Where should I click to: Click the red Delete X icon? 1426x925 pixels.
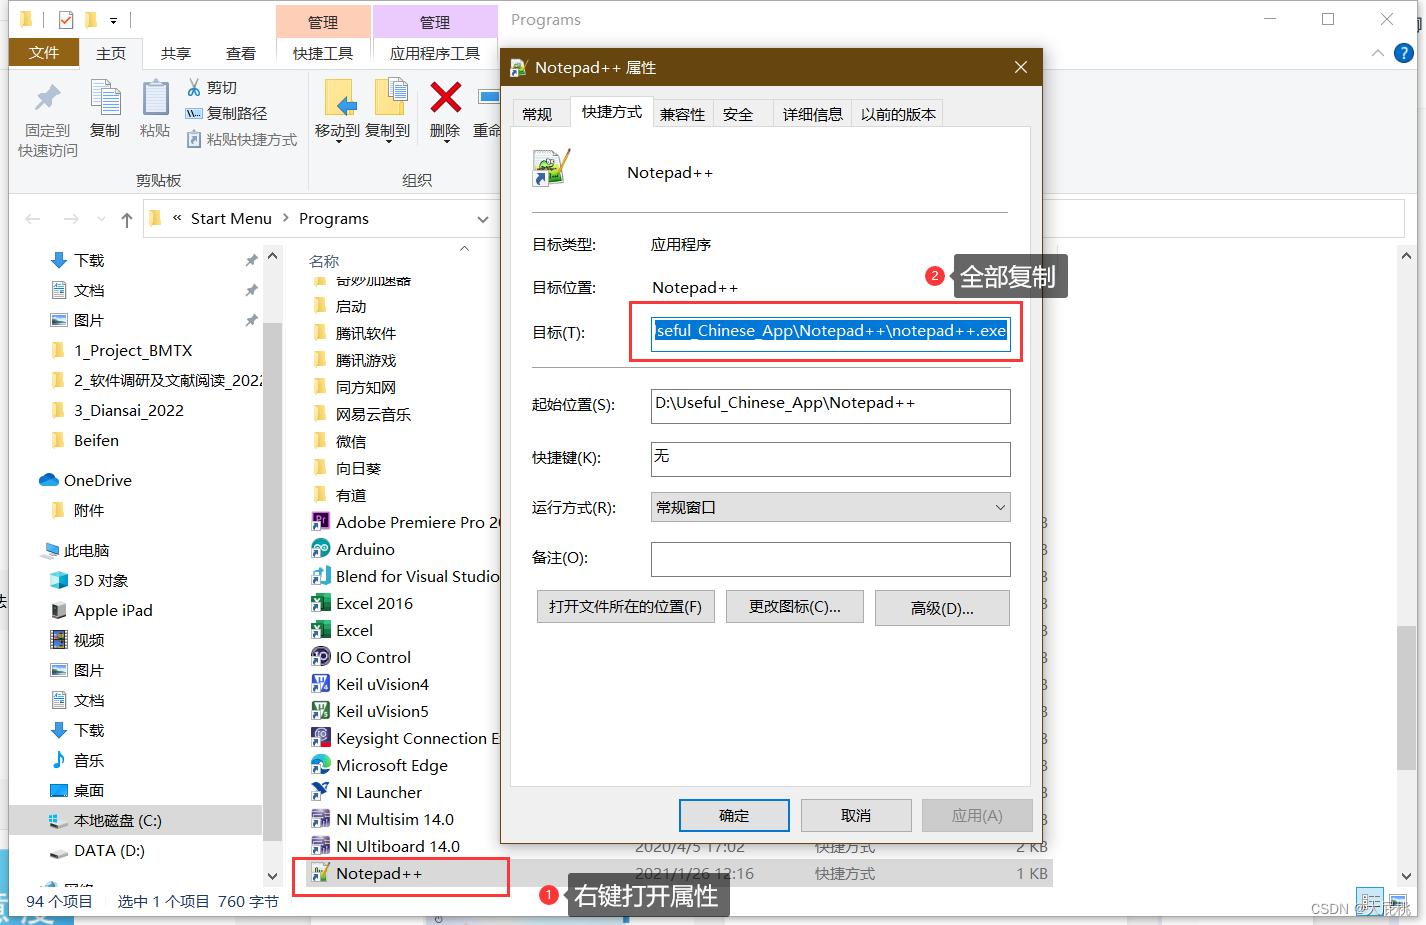click(x=445, y=97)
